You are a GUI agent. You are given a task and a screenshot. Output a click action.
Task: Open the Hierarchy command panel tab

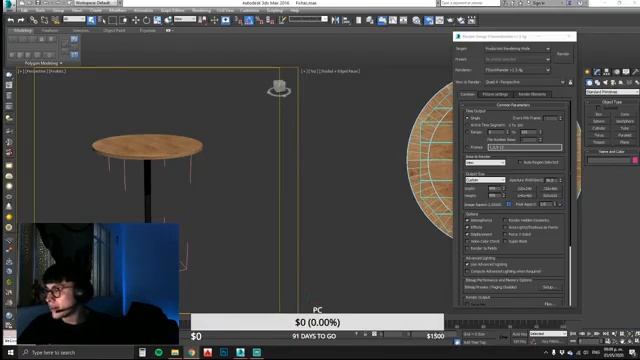tap(607, 72)
